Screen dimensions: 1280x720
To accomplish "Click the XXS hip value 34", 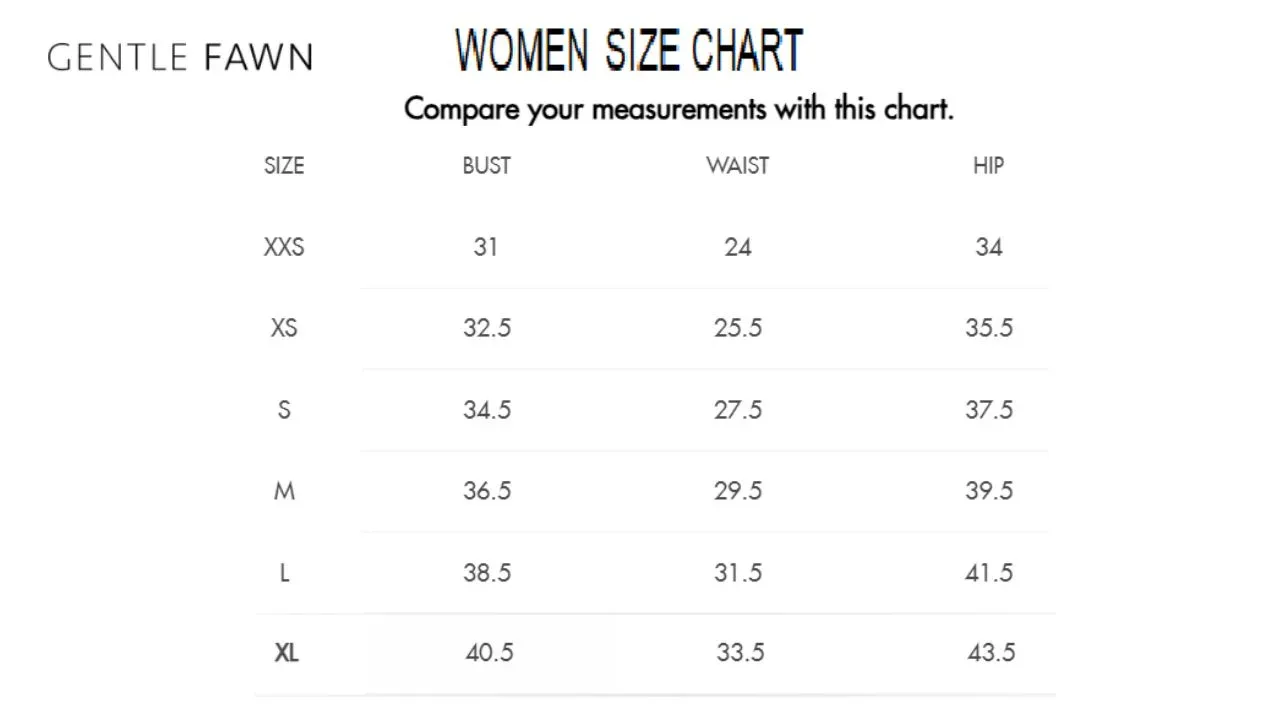I will pyautogui.click(x=989, y=247).
